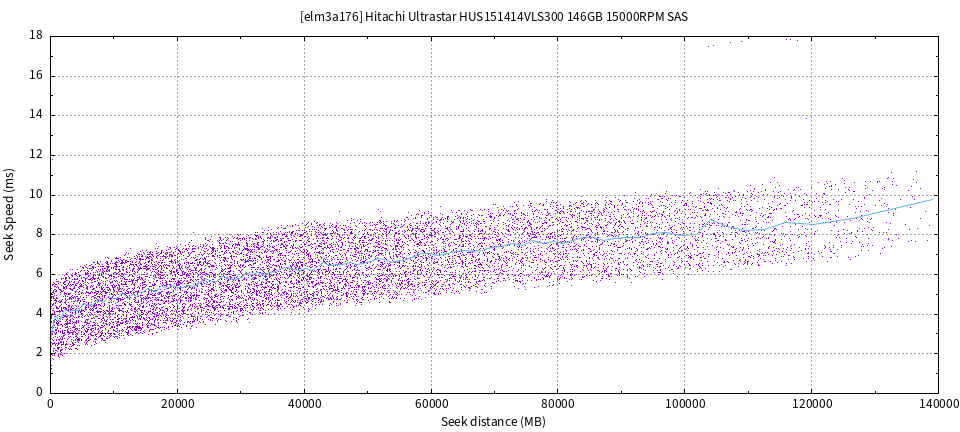Click the 2 y-axis tick label
Image resolution: width=960 pixels, height=432 pixels.
point(38,352)
